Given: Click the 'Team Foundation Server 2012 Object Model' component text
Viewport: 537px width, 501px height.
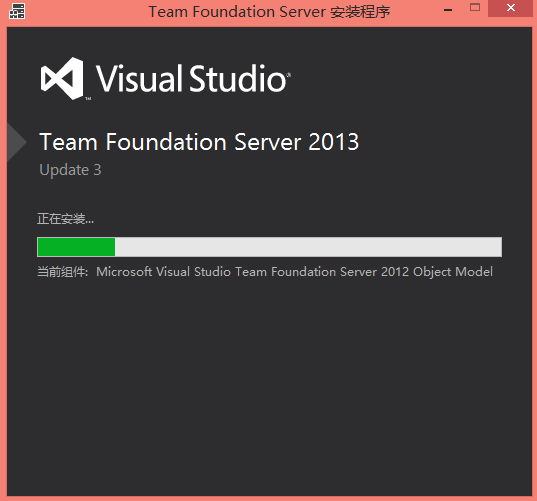Looking at the screenshot, I should click(364, 272).
